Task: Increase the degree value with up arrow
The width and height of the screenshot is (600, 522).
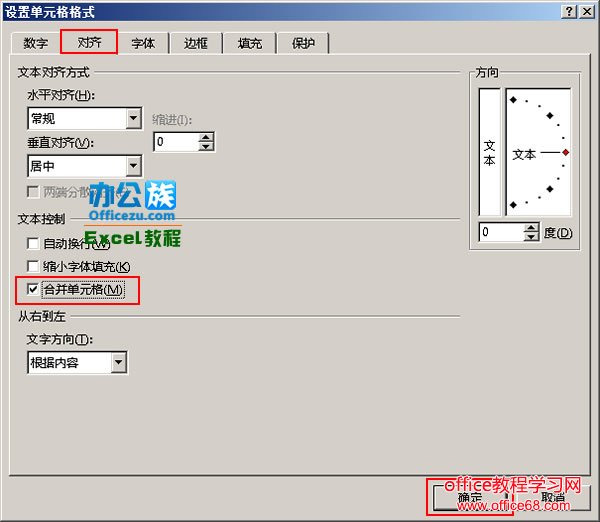Action: 531,228
